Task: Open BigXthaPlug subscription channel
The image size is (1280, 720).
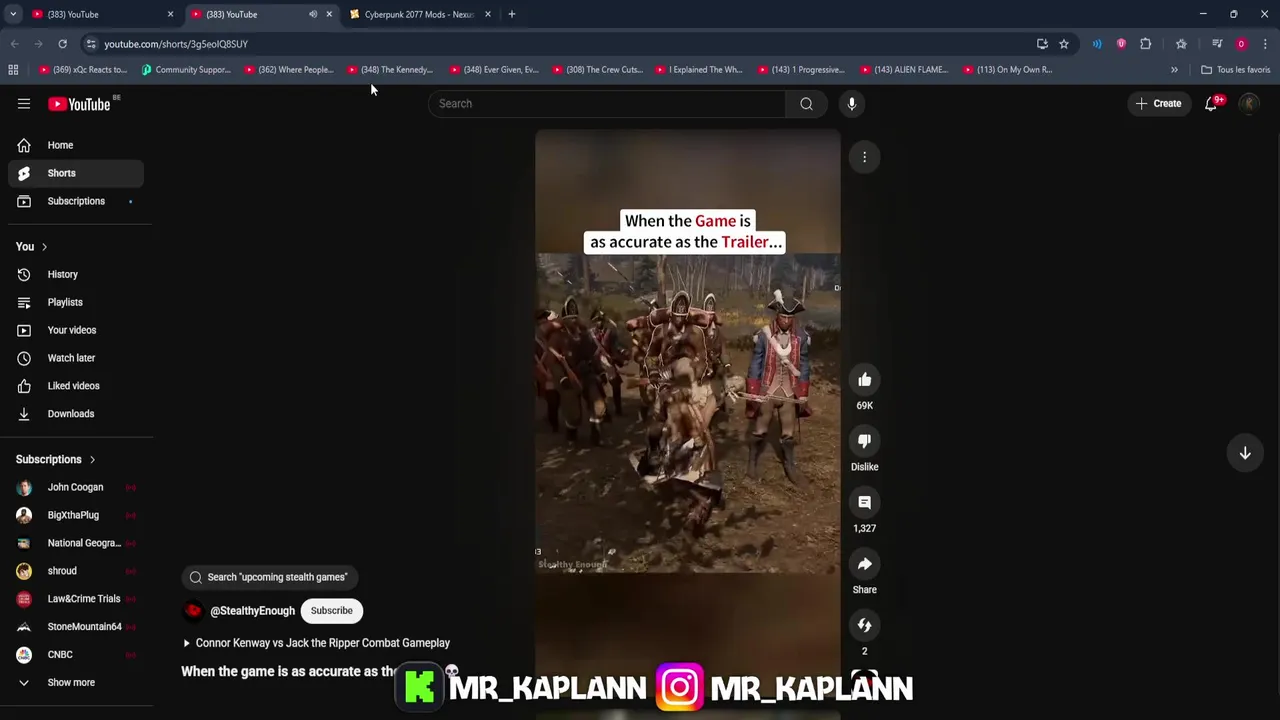Action: 76,515
